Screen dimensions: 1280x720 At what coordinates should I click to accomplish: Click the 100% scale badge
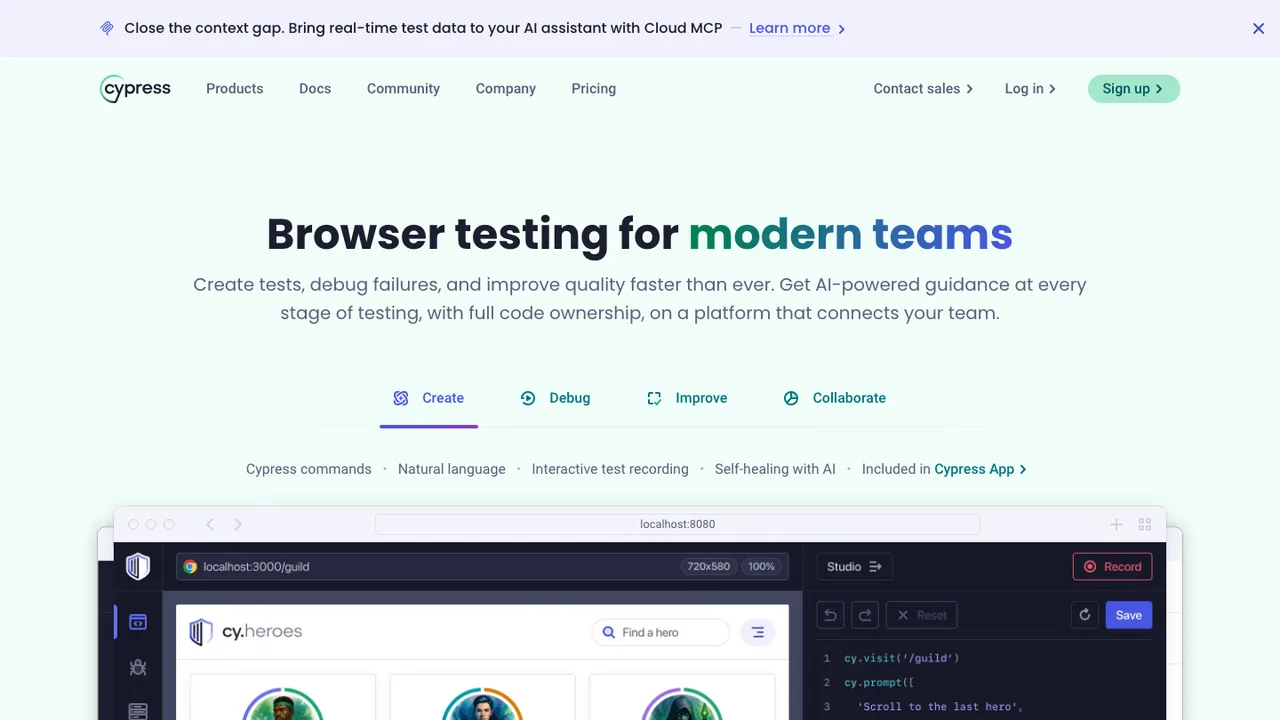(761, 566)
